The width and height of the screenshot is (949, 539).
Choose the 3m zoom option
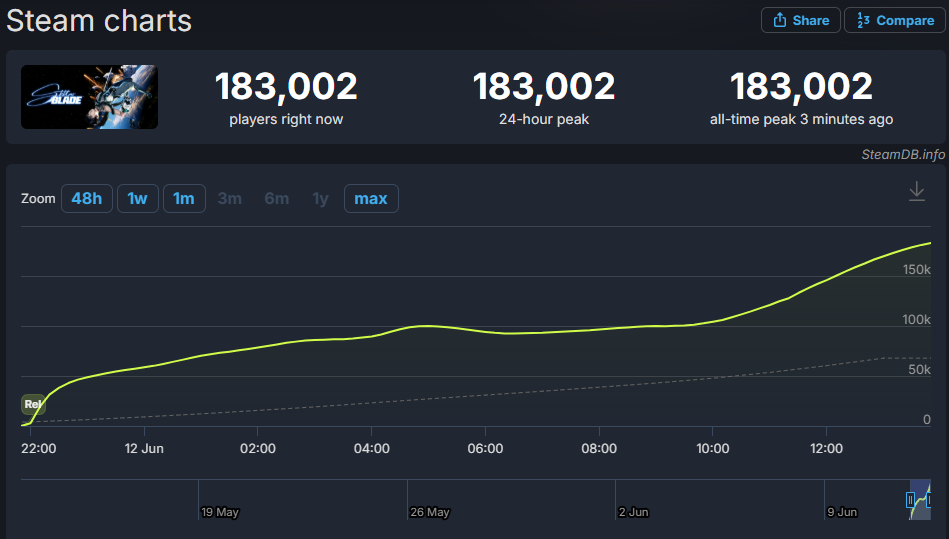coord(229,198)
